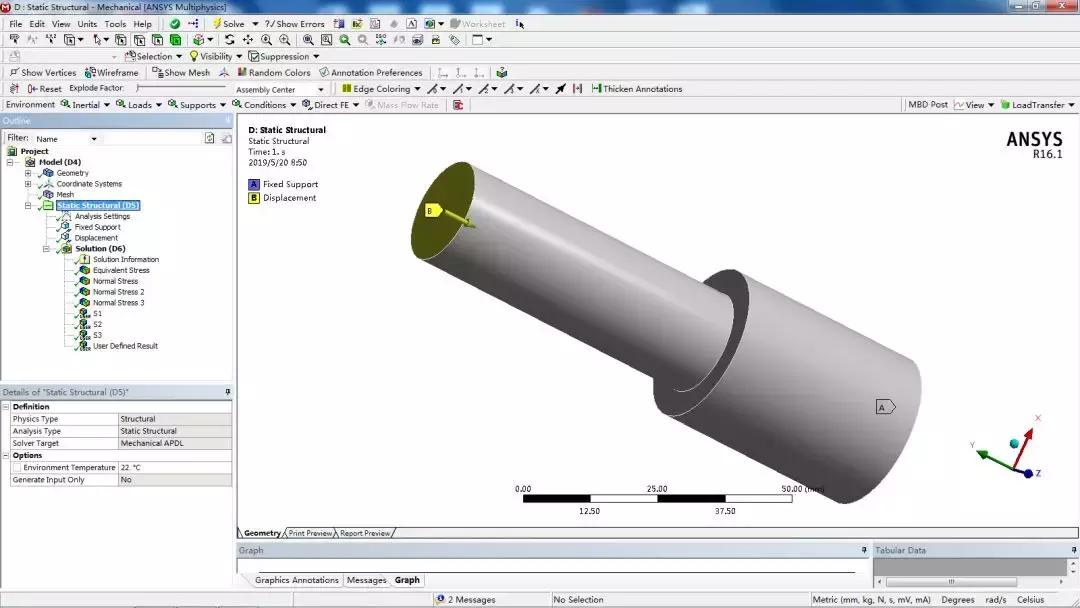Click the Reset explode button

pyautogui.click(x=44, y=89)
